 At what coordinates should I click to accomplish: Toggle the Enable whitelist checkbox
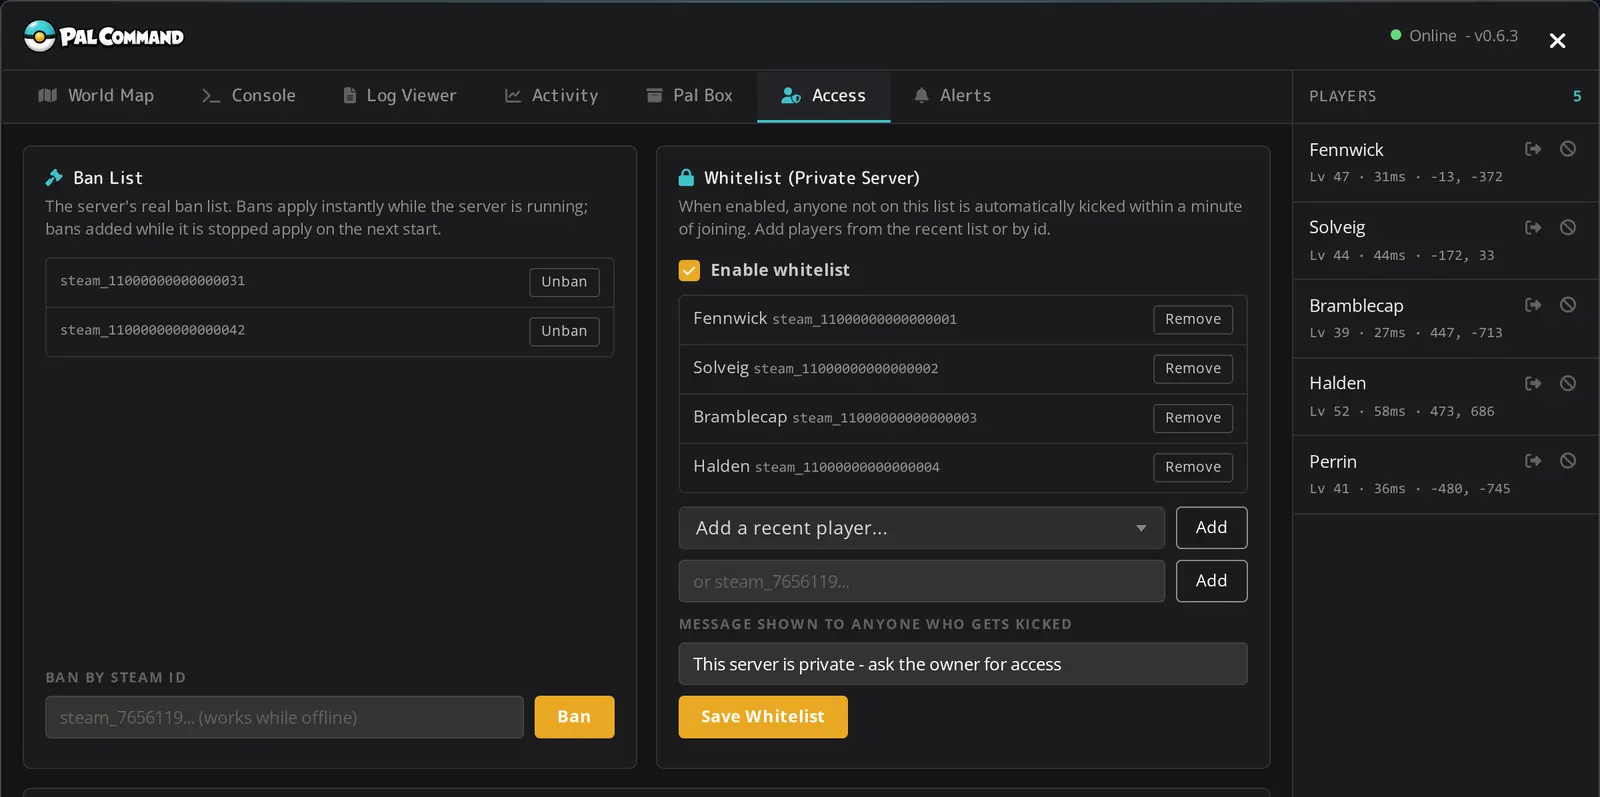pos(689,270)
